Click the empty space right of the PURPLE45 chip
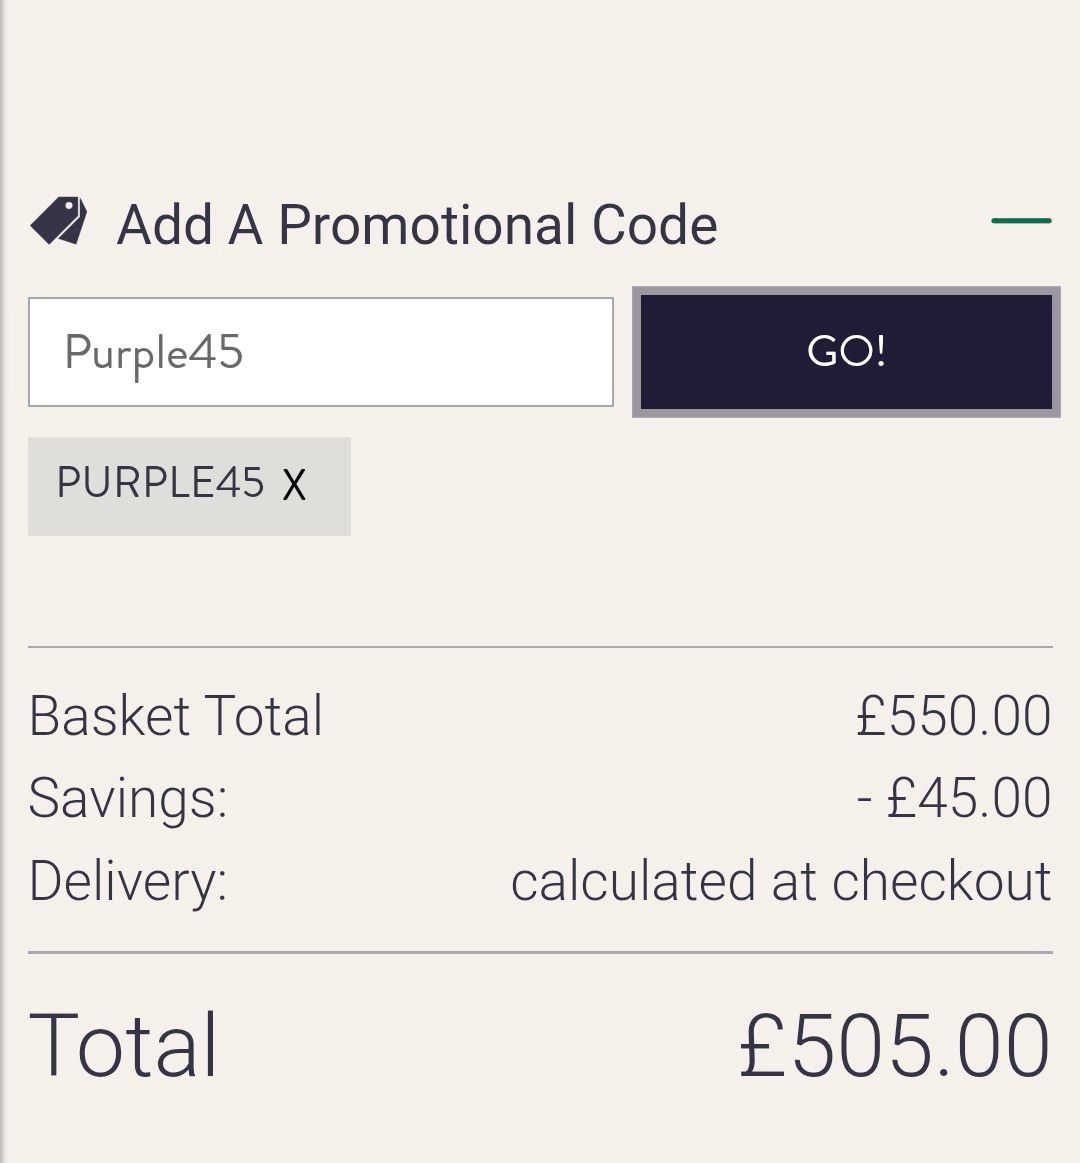 click(x=700, y=486)
